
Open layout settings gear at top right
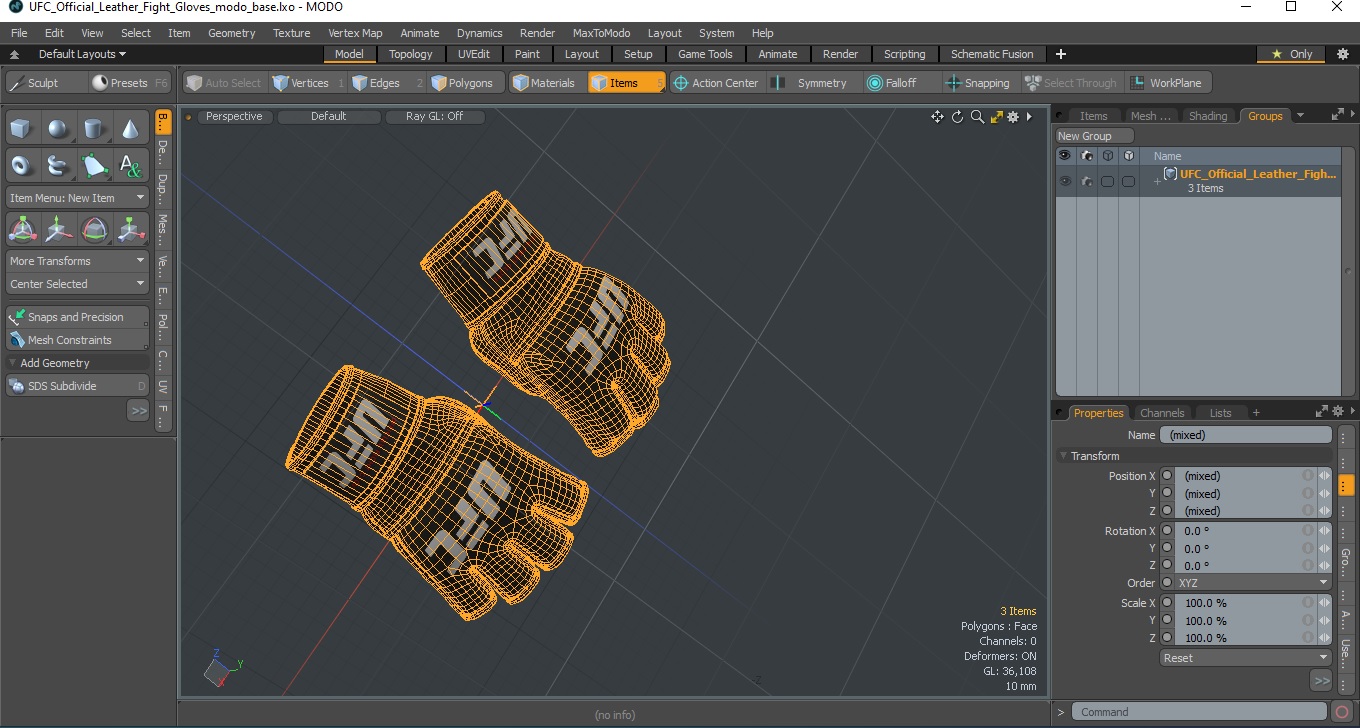click(1343, 54)
